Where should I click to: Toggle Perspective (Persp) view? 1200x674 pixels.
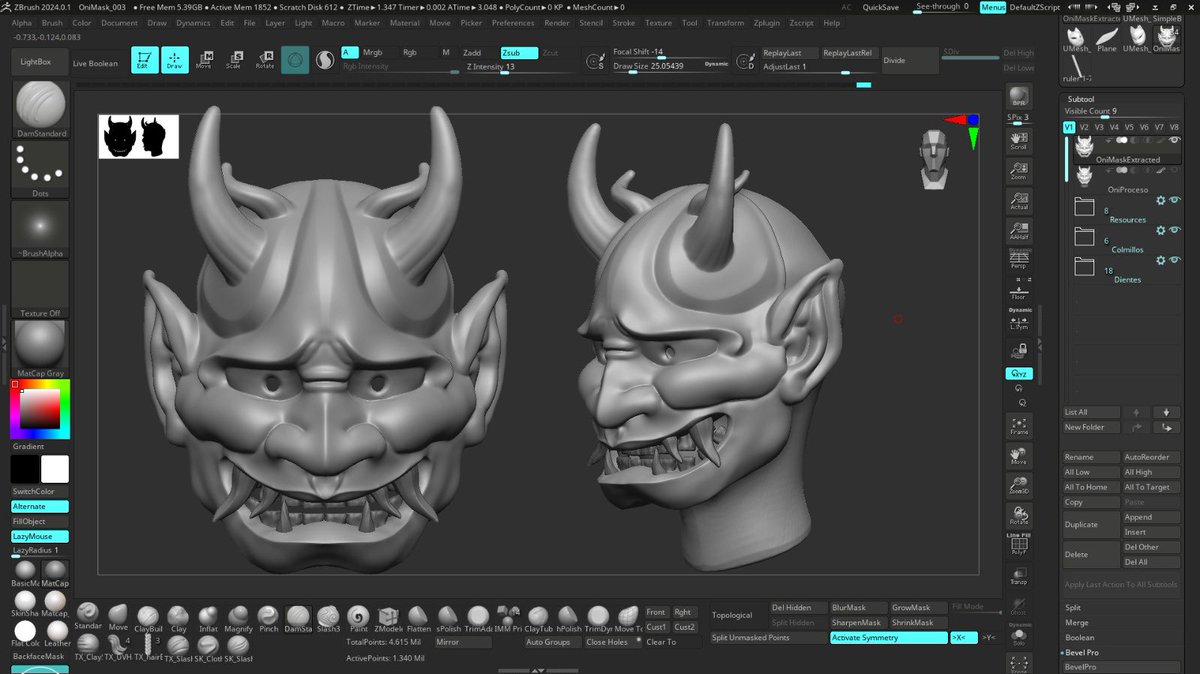click(x=1019, y=260)
